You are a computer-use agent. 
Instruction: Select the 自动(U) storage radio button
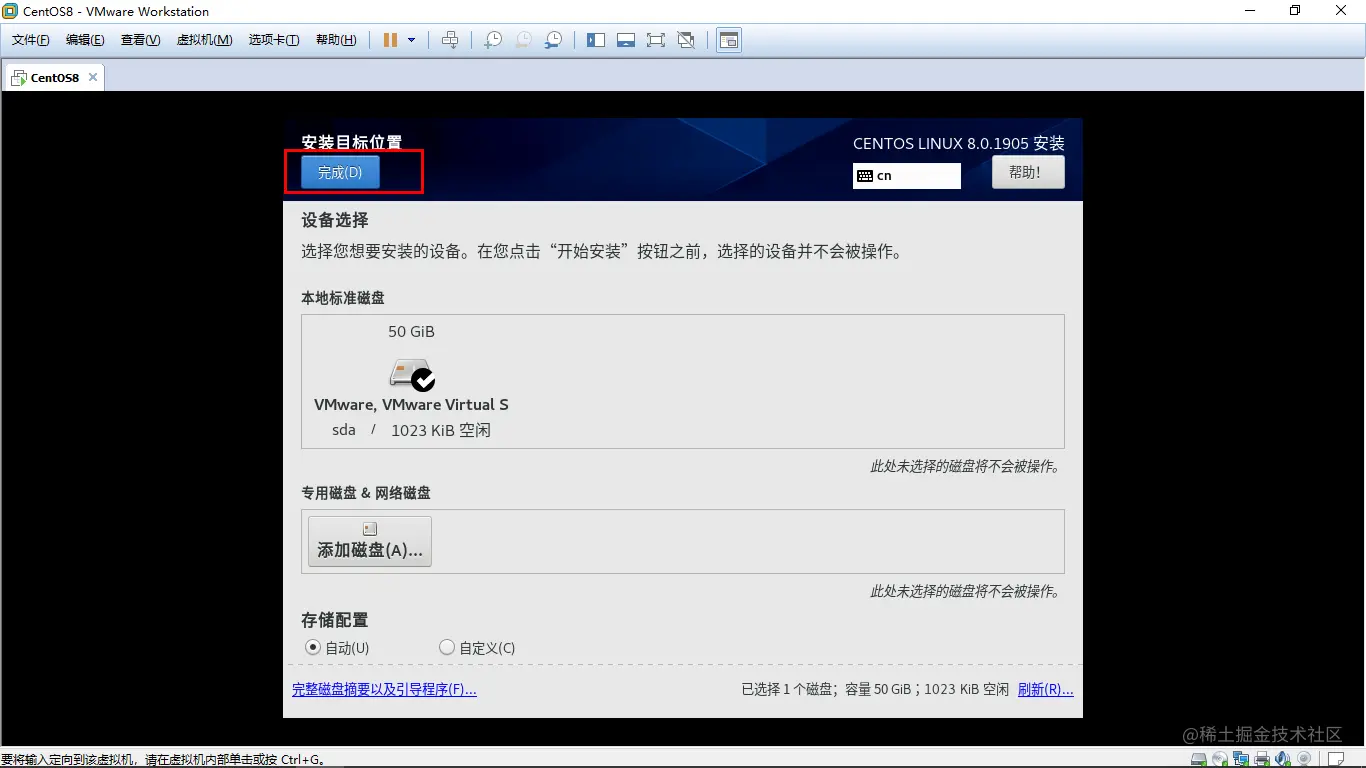[x=313, y=647]
